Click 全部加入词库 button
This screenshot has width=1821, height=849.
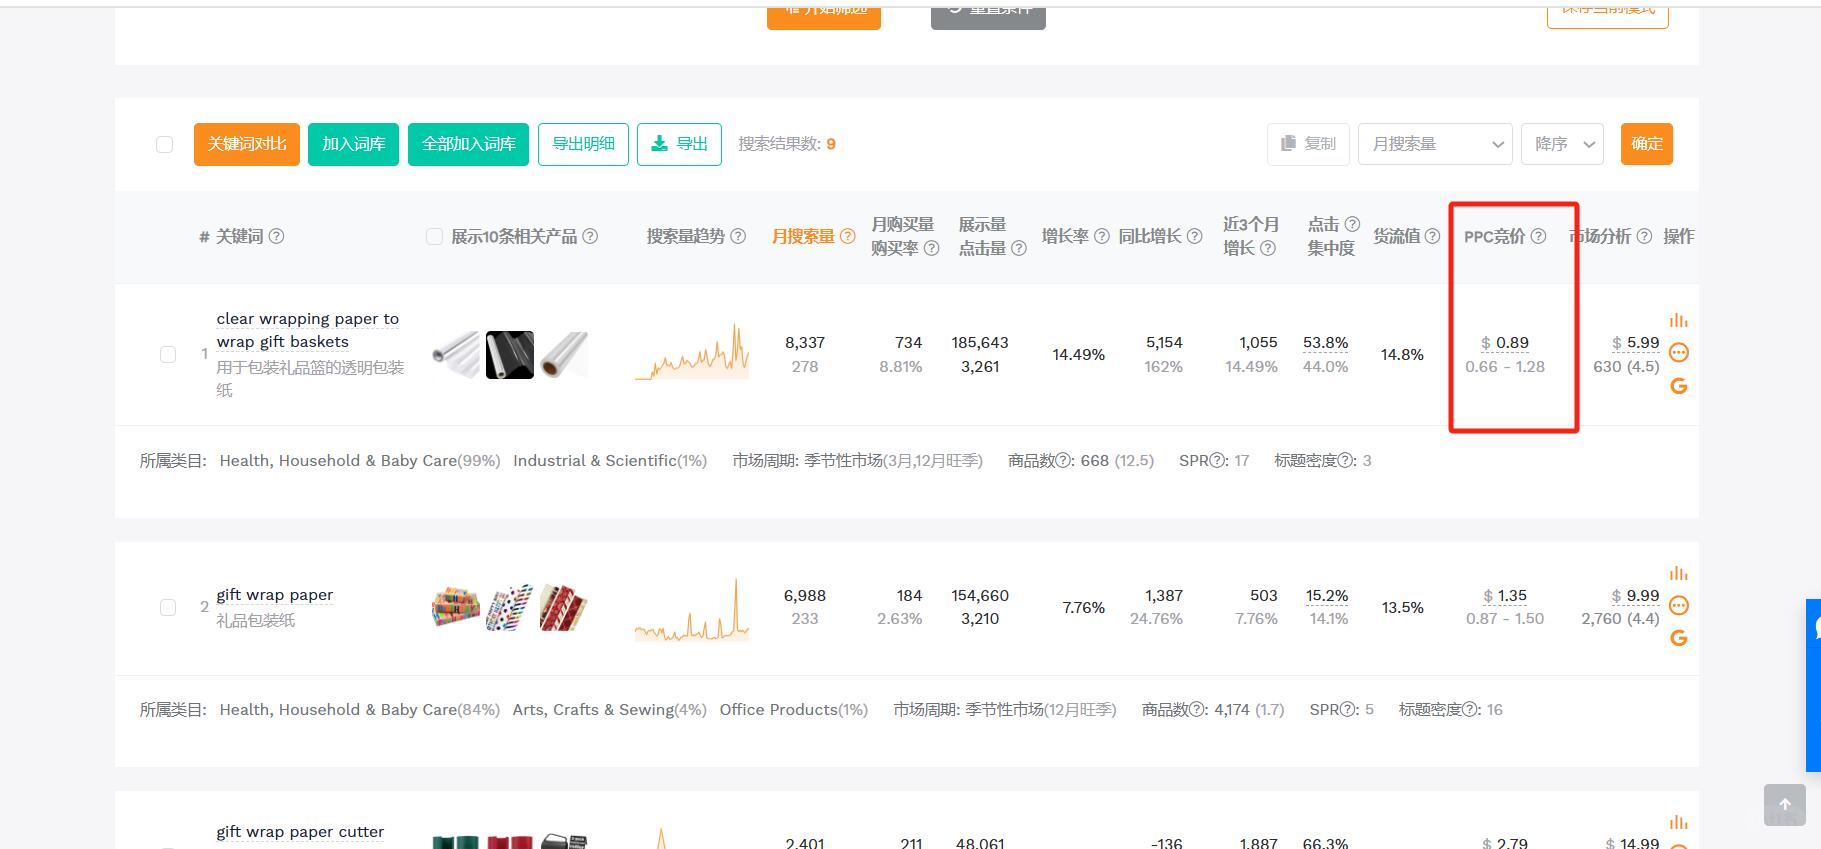(x=469, y=144)
